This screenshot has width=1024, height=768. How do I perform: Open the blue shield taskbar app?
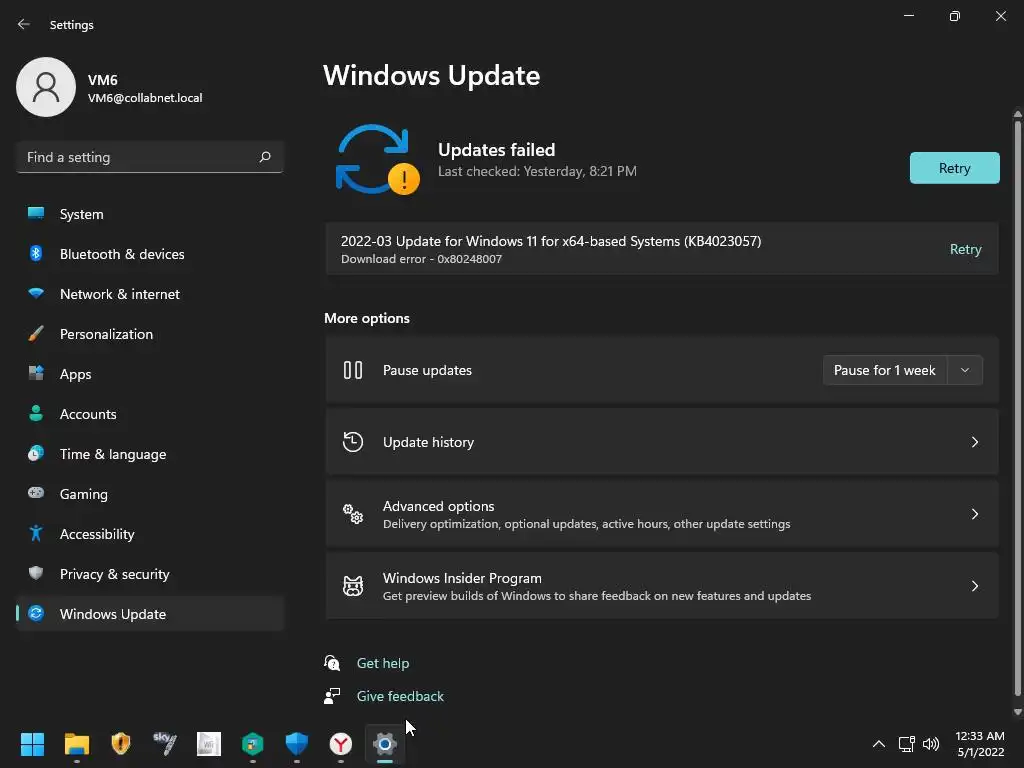coord(296,744)
